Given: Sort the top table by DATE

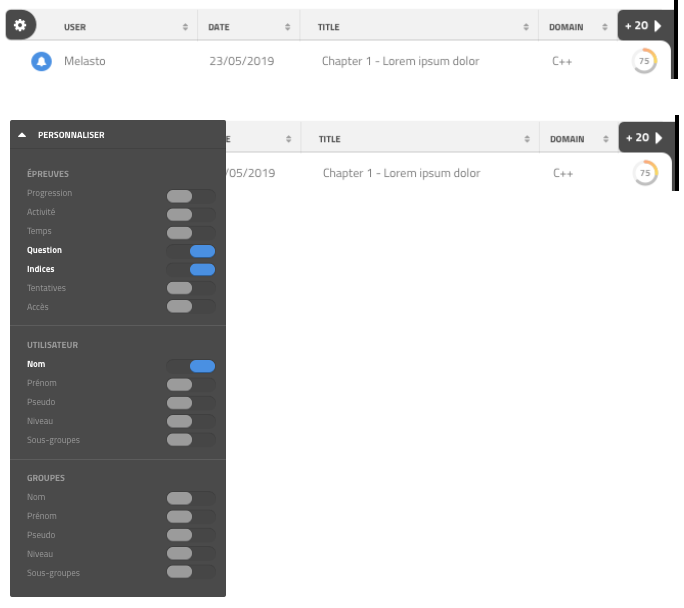Looking at the screenshot, I should 287,27.
